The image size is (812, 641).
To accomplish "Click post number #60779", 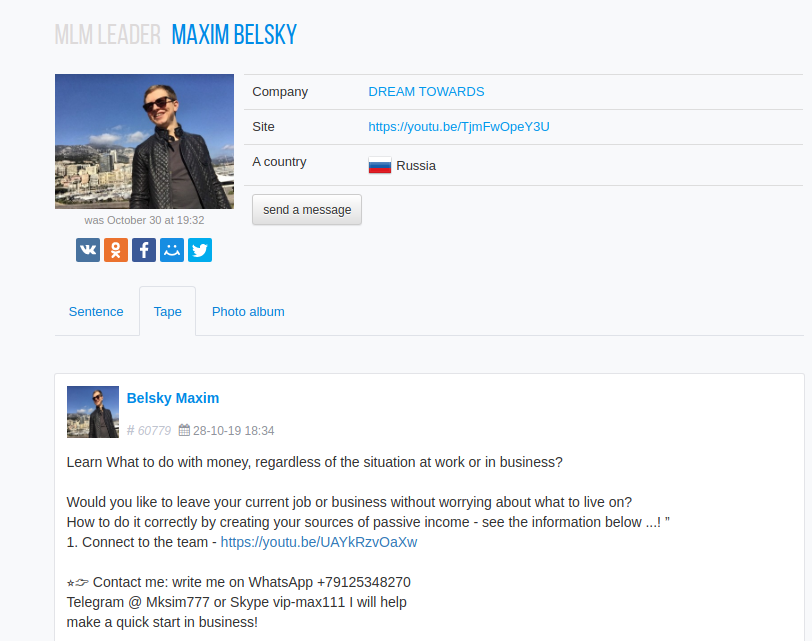I will 149,431.
